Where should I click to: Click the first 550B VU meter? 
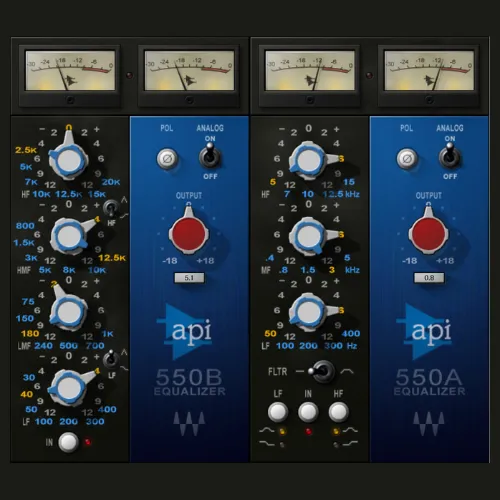click(70, 70)
